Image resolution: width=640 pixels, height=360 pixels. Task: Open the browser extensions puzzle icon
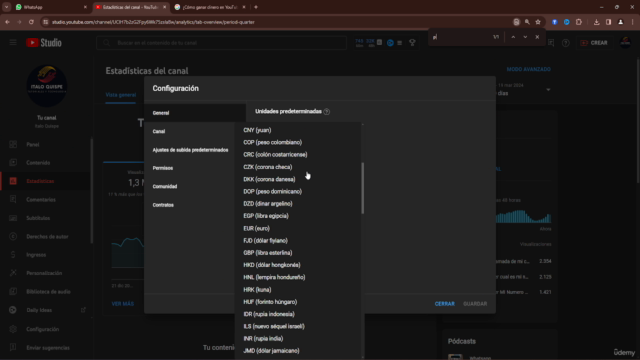point(579,22)
